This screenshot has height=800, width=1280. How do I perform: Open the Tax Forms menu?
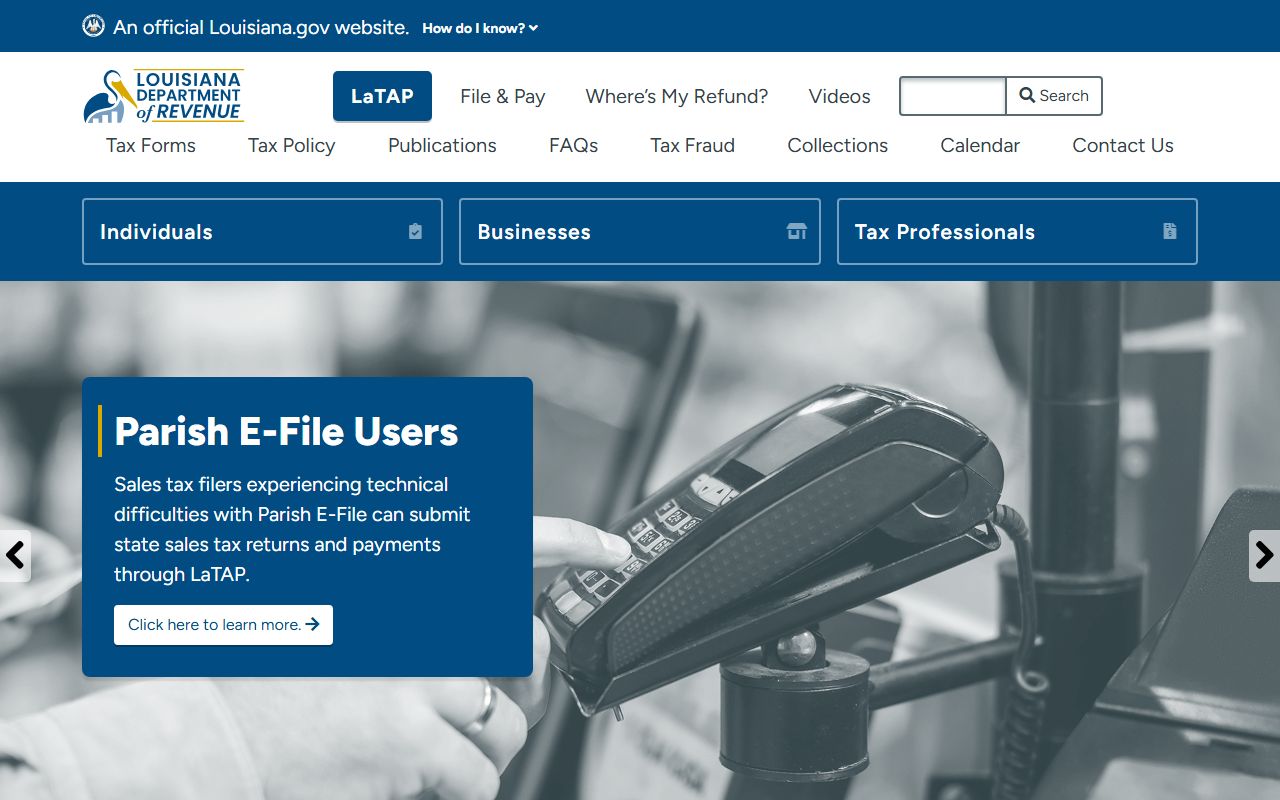pos(151,145)
